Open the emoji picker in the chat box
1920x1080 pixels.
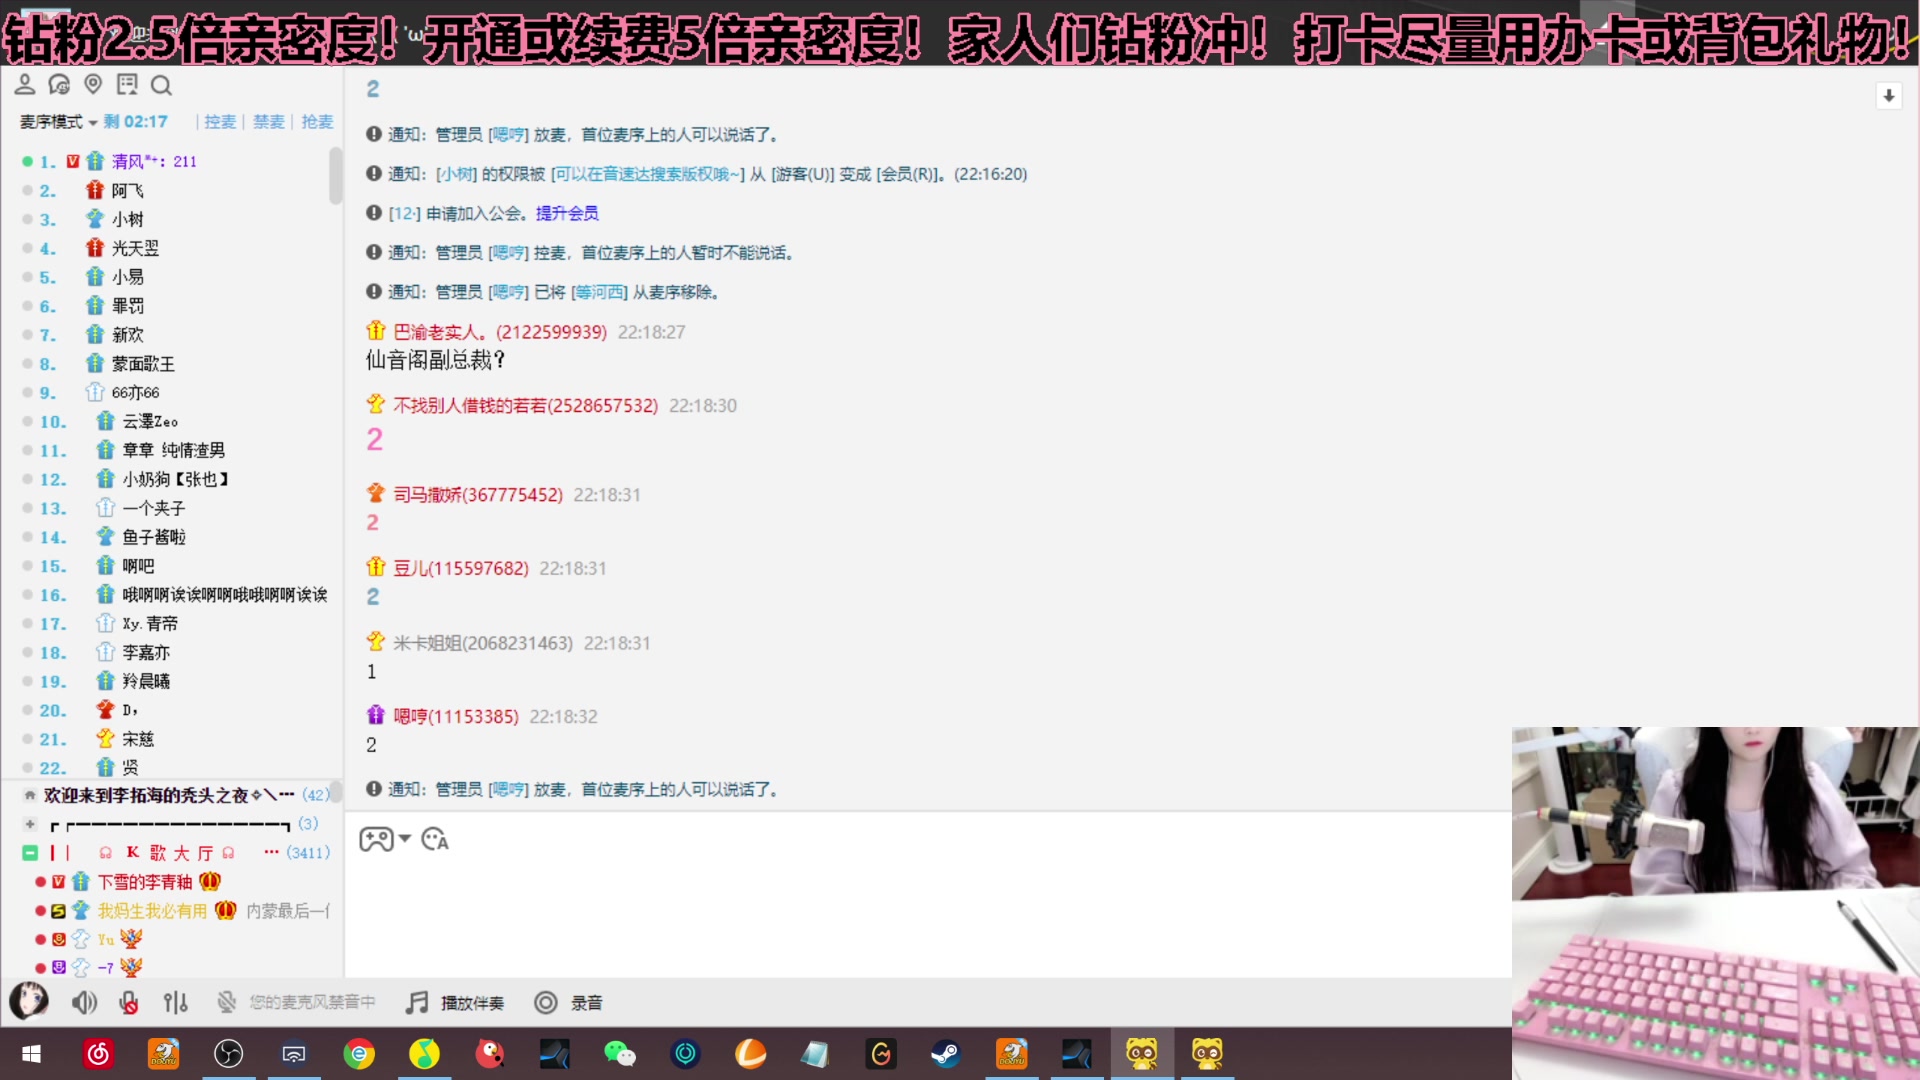click(x=434, y=840)
